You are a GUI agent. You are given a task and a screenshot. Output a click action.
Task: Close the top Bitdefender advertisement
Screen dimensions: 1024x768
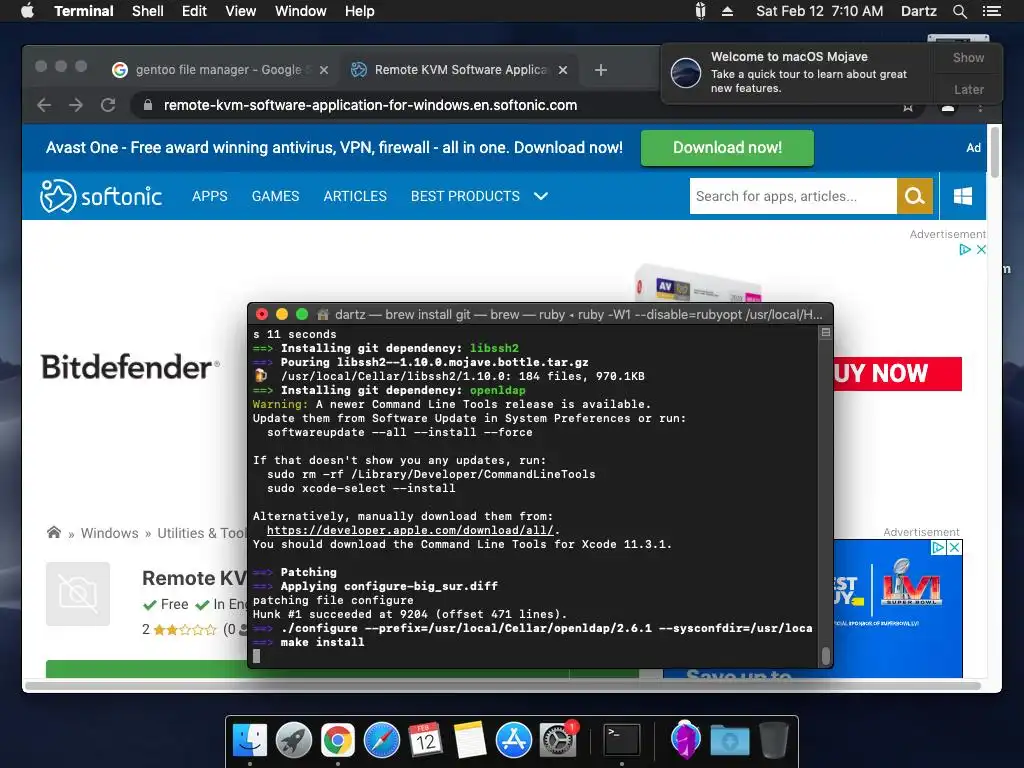[x=980, y=249]
